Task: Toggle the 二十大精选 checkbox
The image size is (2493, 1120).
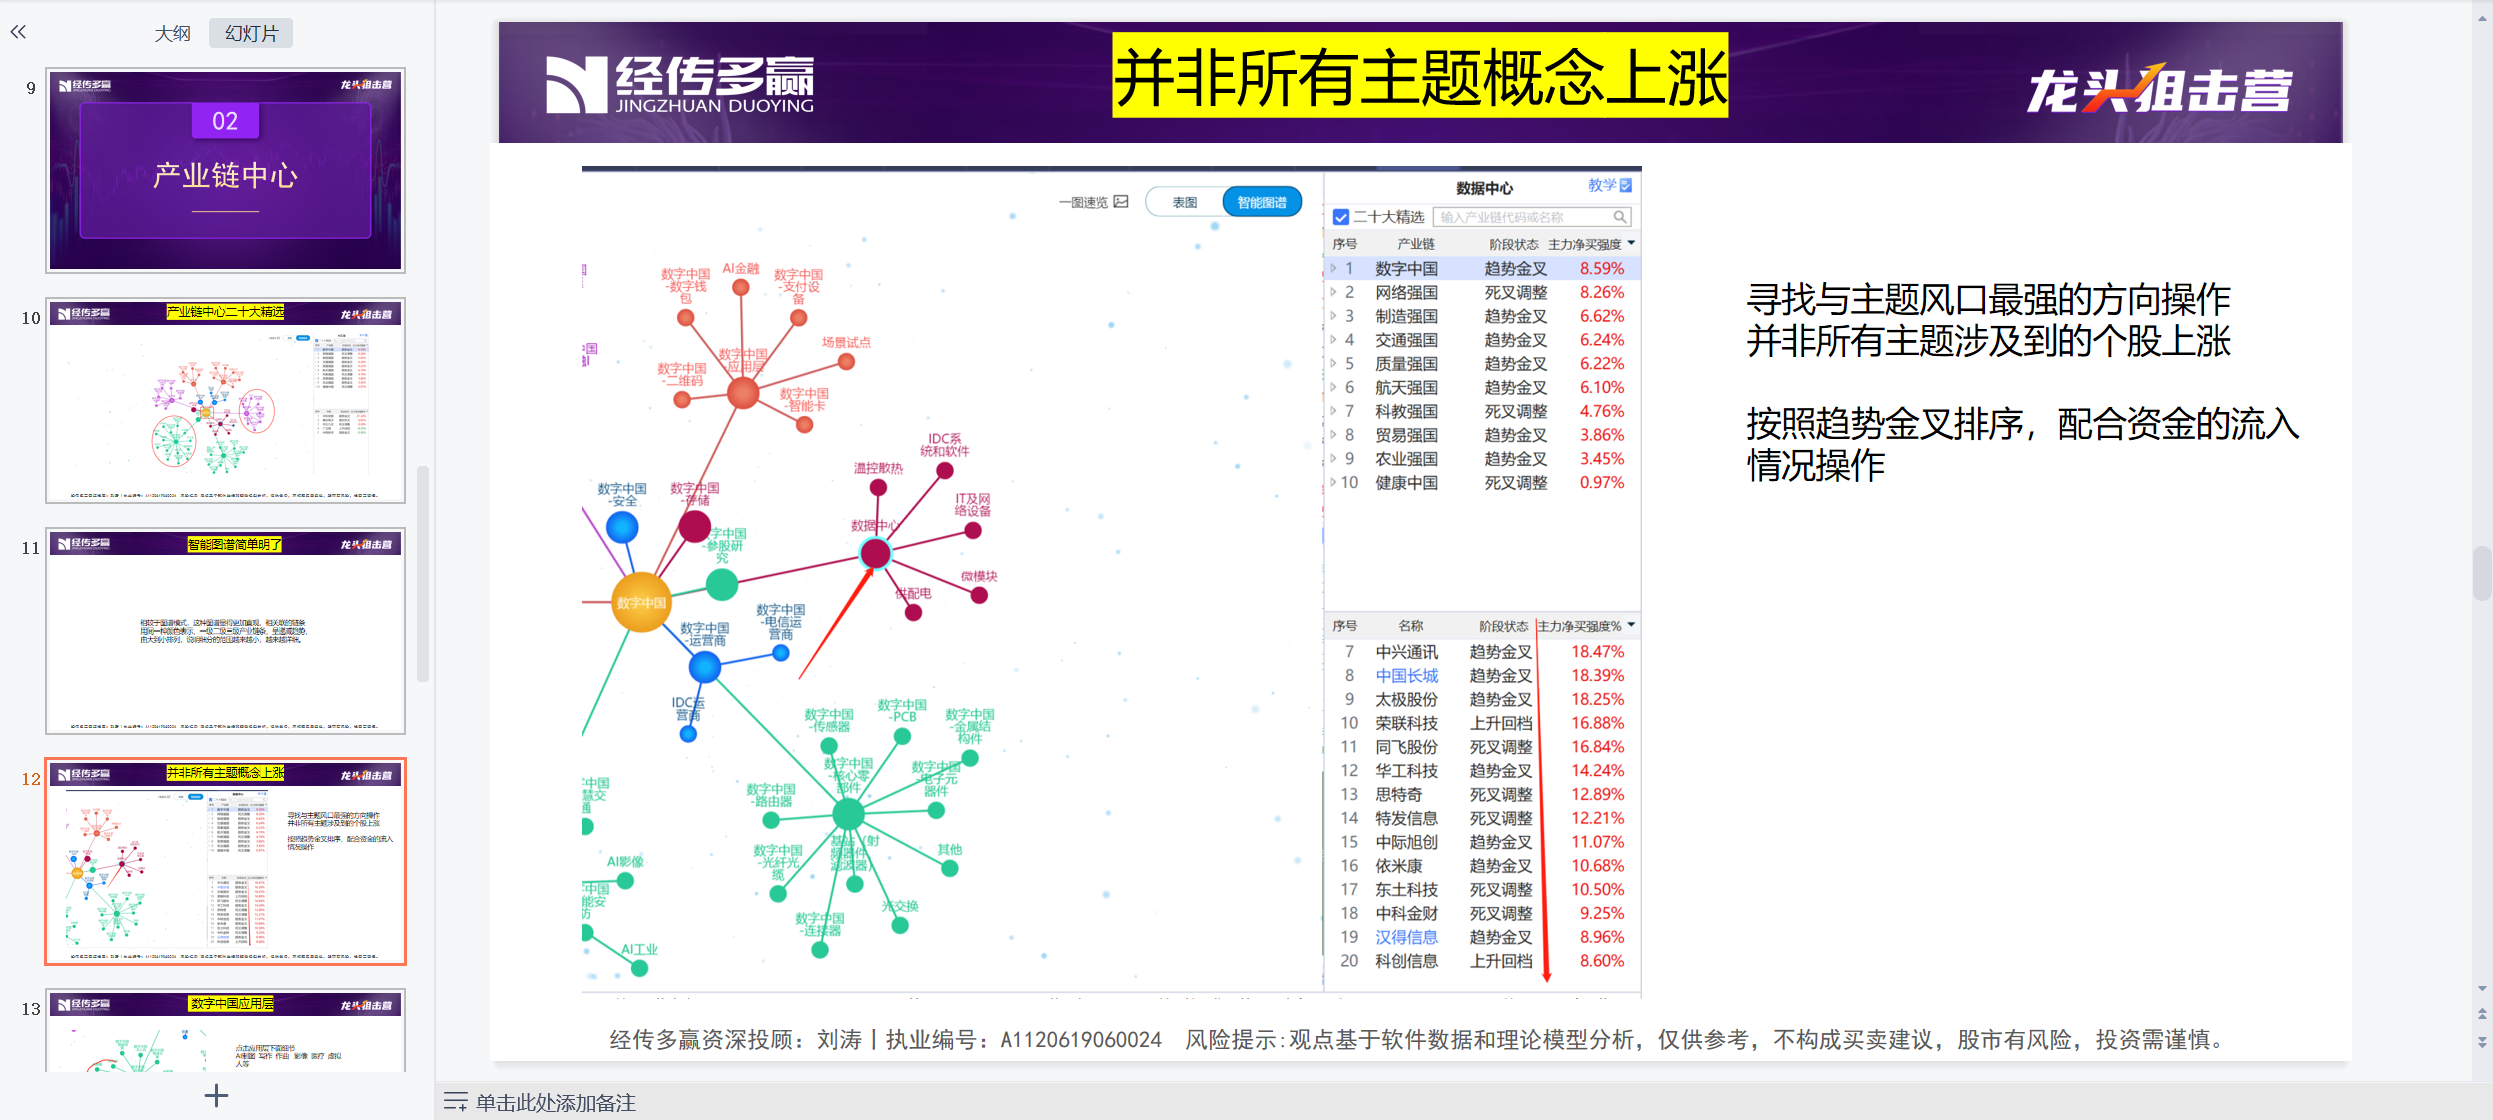Action: 1341,217
